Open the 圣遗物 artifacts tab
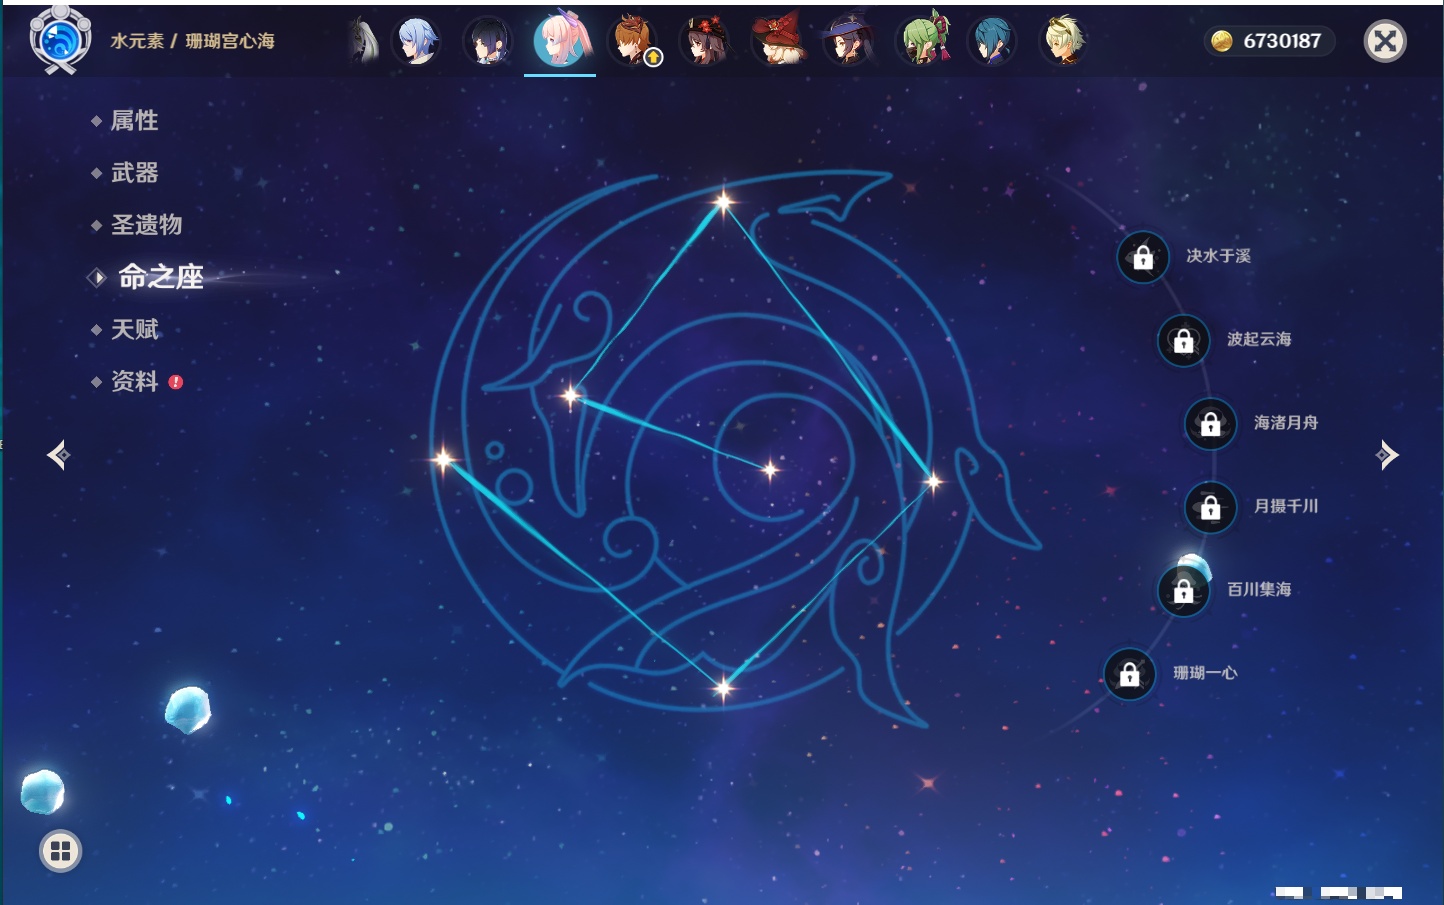 coord(146,225)
